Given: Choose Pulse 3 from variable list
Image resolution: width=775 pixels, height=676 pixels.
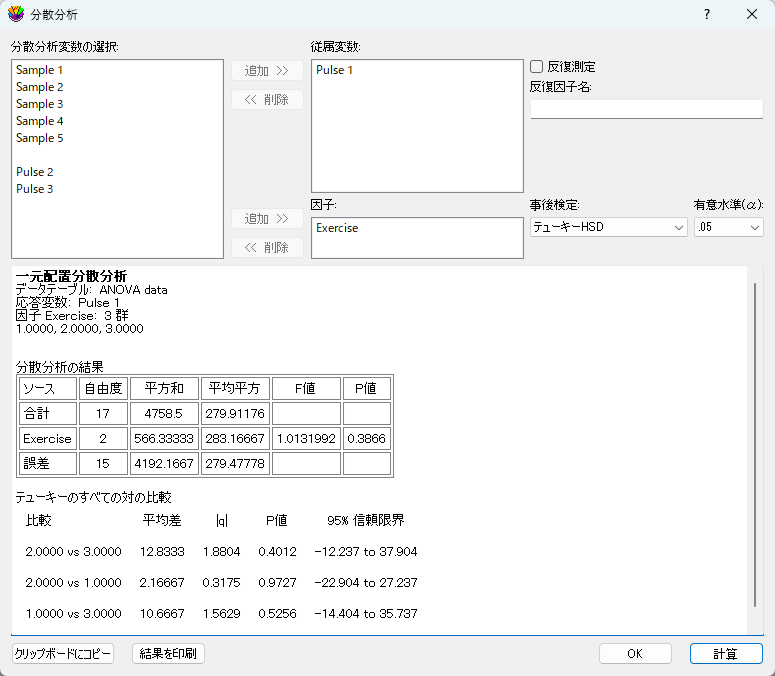Looking at the screenshot, I should (x=35, y=189).
